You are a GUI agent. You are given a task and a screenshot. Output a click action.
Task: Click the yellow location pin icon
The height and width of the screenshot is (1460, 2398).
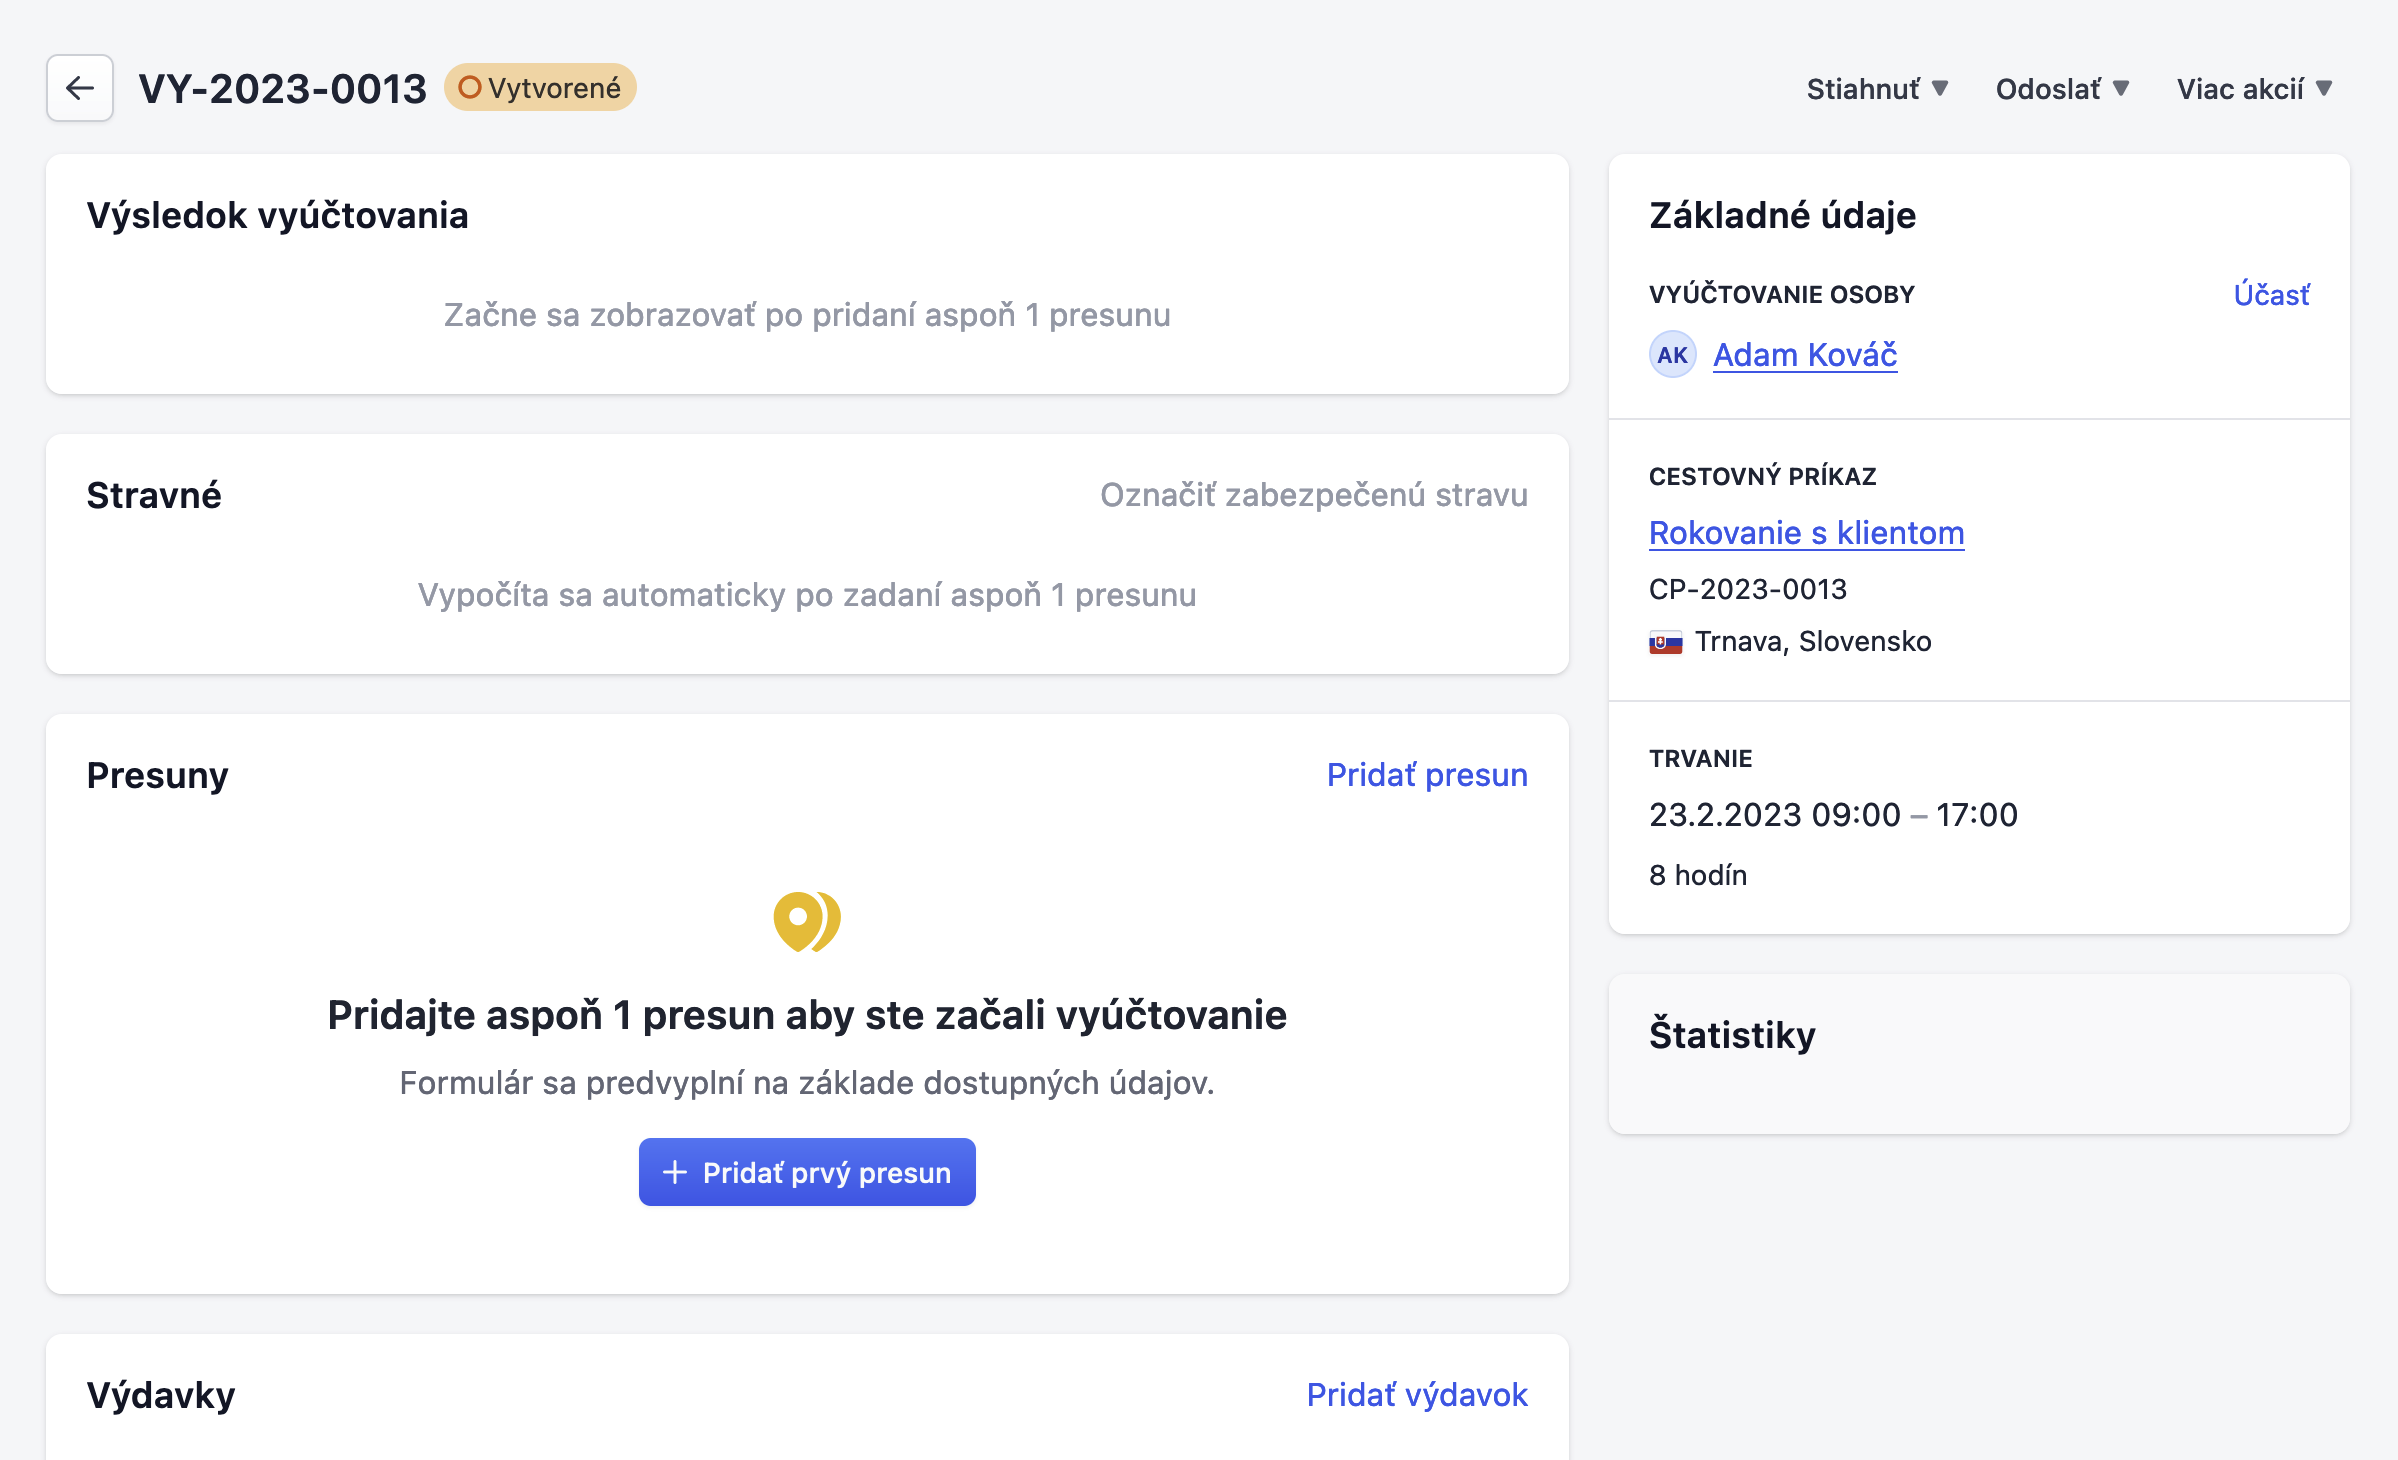tap(806, 921)
